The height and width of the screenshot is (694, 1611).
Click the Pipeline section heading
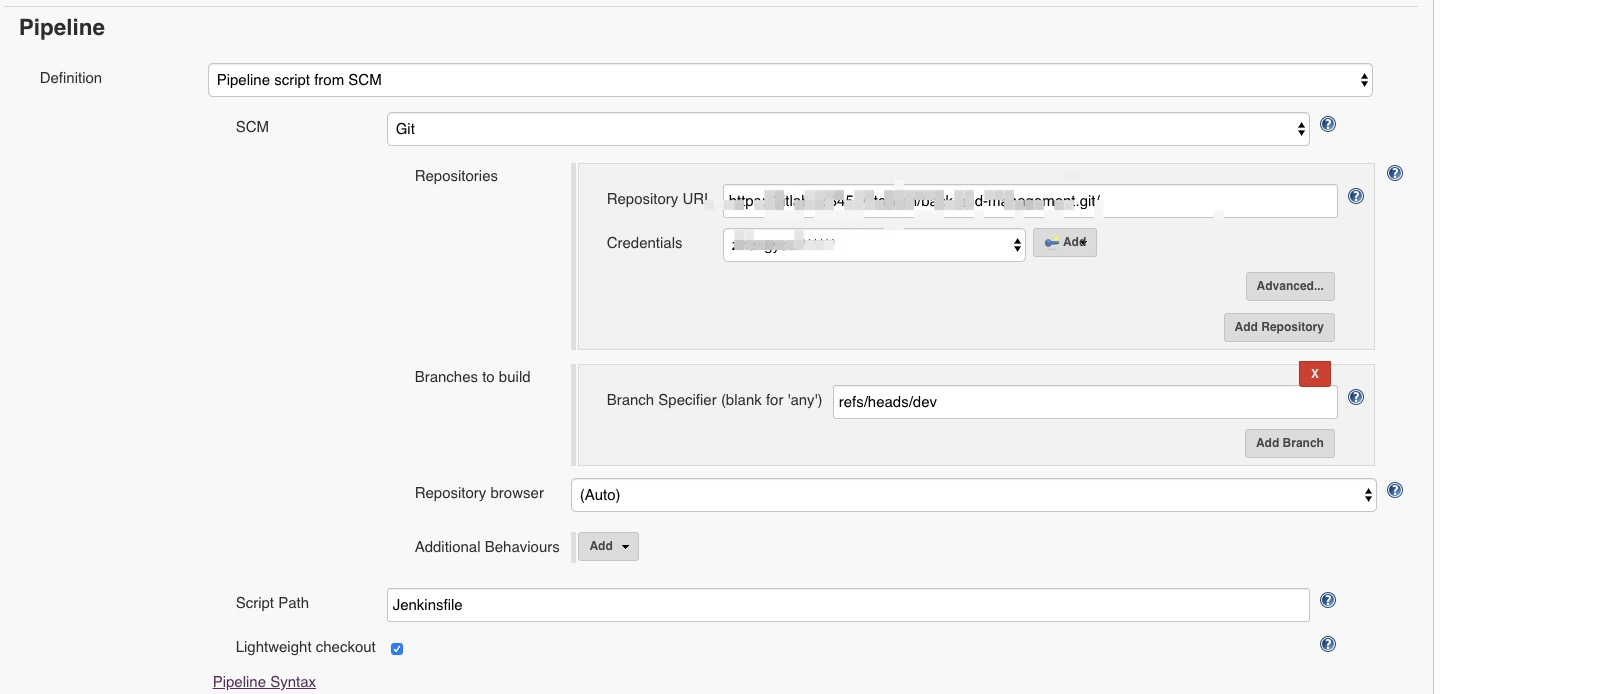pyautogui.click(x=62, y=28)
